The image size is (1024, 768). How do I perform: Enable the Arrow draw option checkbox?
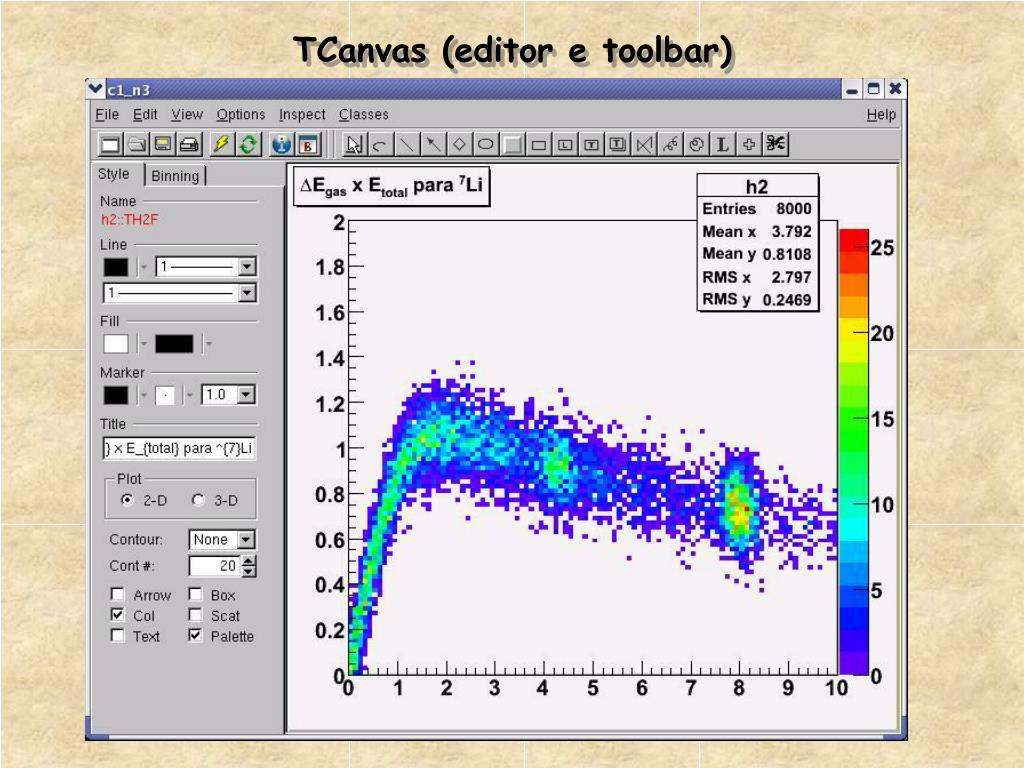tap(118, 594)
